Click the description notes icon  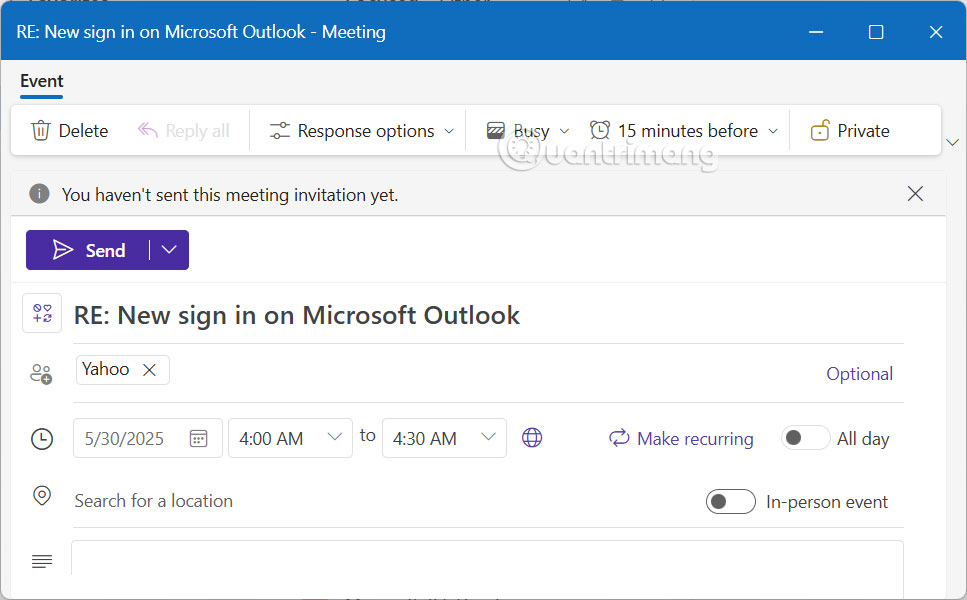tap(41, 561)
